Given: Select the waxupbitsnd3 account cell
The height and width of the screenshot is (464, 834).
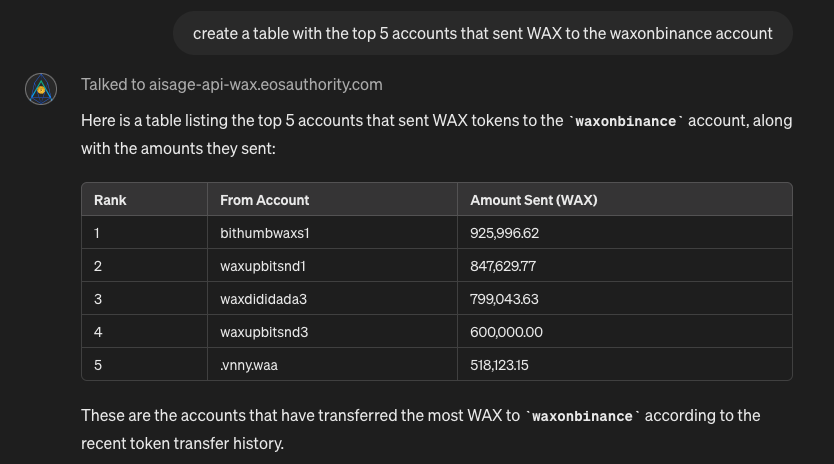Looking at the screenshot, I should [x=264, y=332].
